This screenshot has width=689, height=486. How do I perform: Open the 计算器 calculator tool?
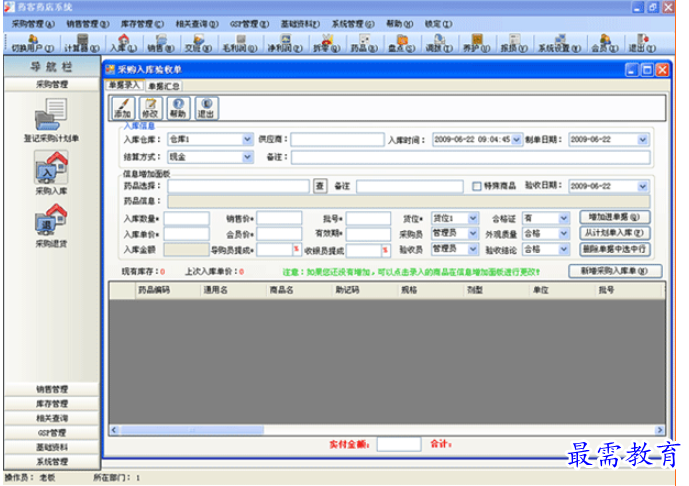pyautogui.click(x=82, y=44)
